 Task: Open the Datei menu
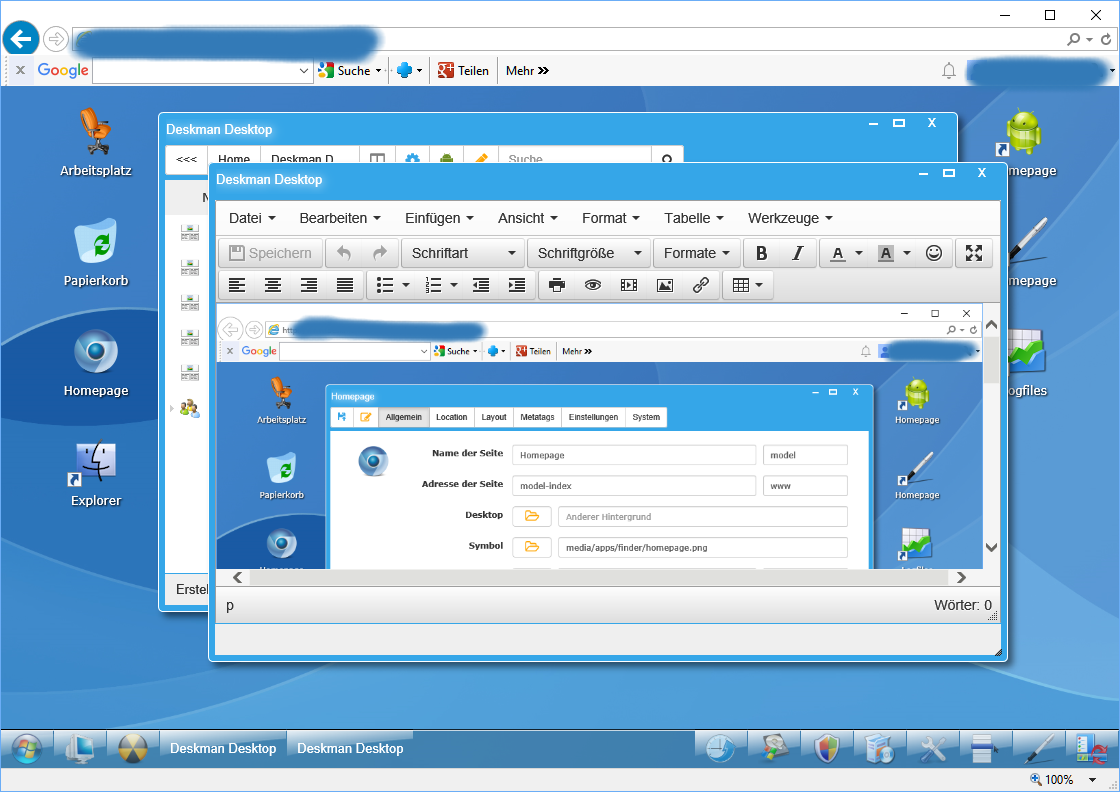point(252,219)
